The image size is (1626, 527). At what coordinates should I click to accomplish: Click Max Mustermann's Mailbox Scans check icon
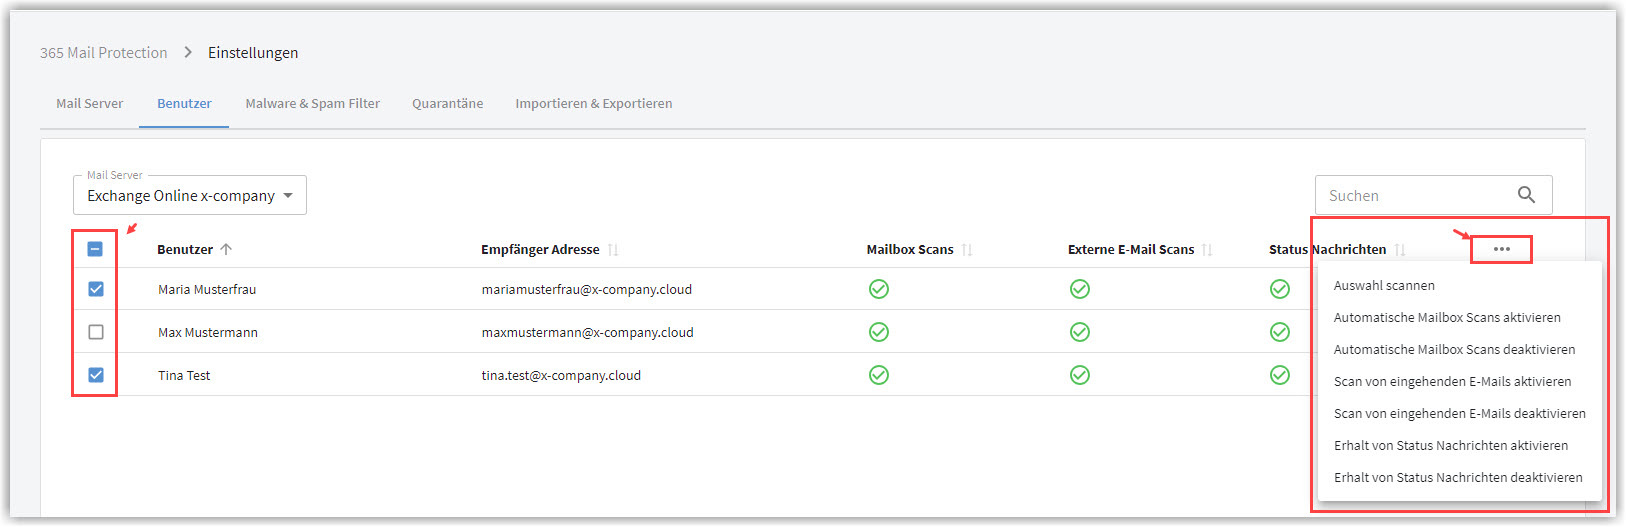(879, 332)
